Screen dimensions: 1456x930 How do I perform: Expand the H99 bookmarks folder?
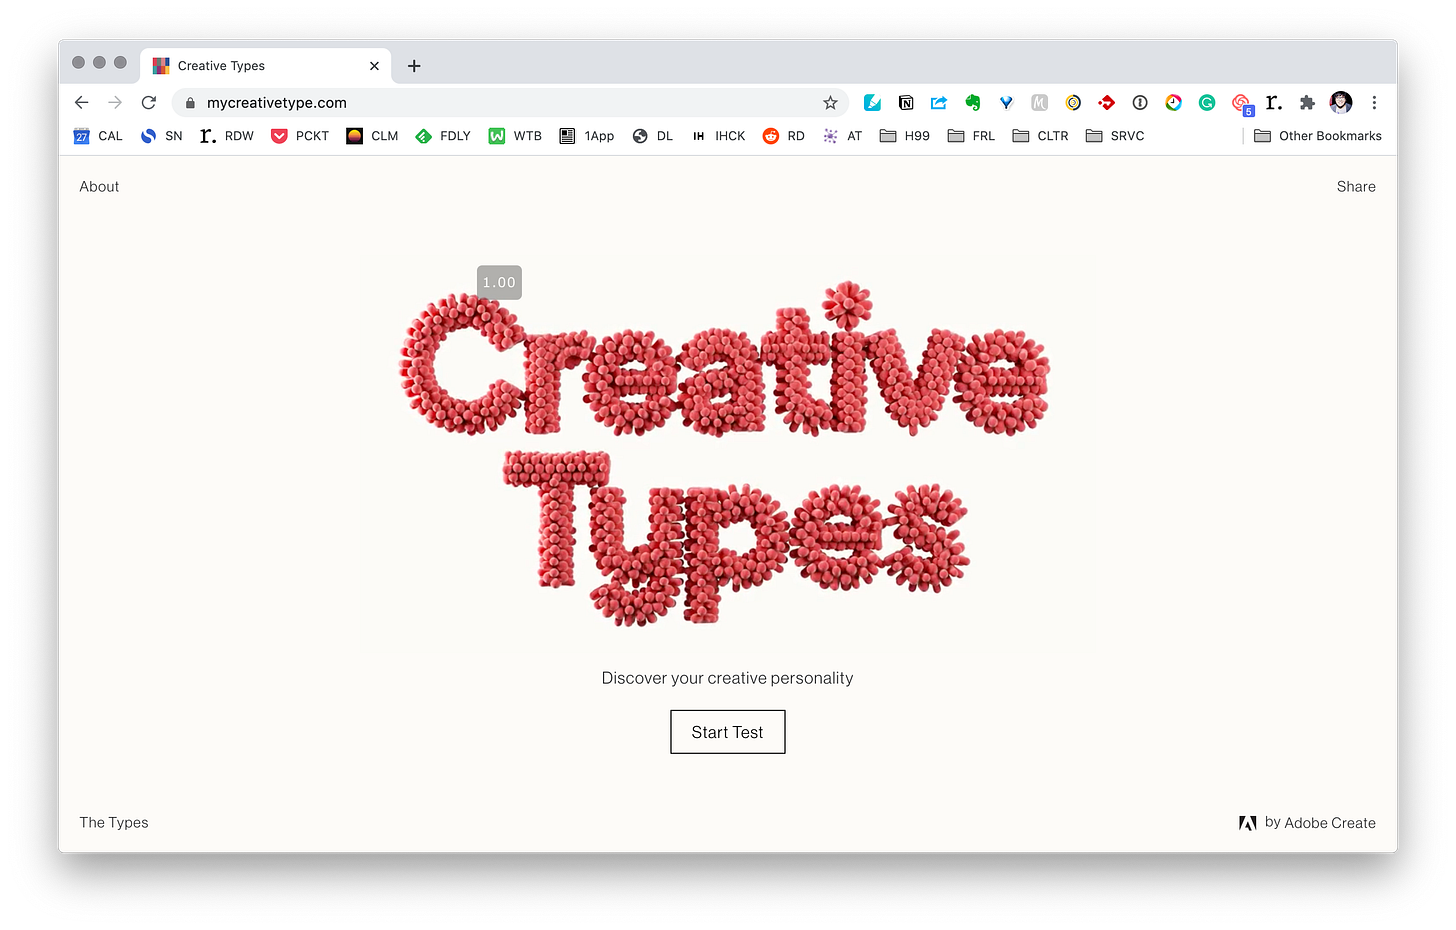[905, 136]
